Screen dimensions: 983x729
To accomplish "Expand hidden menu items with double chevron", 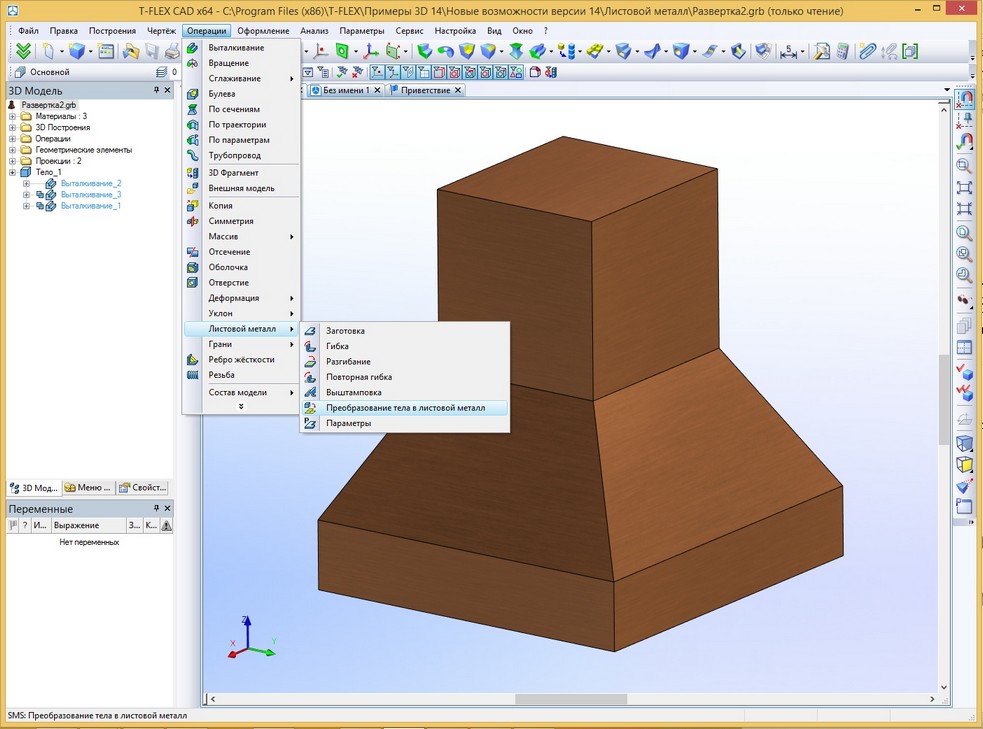I will (240, 406).
